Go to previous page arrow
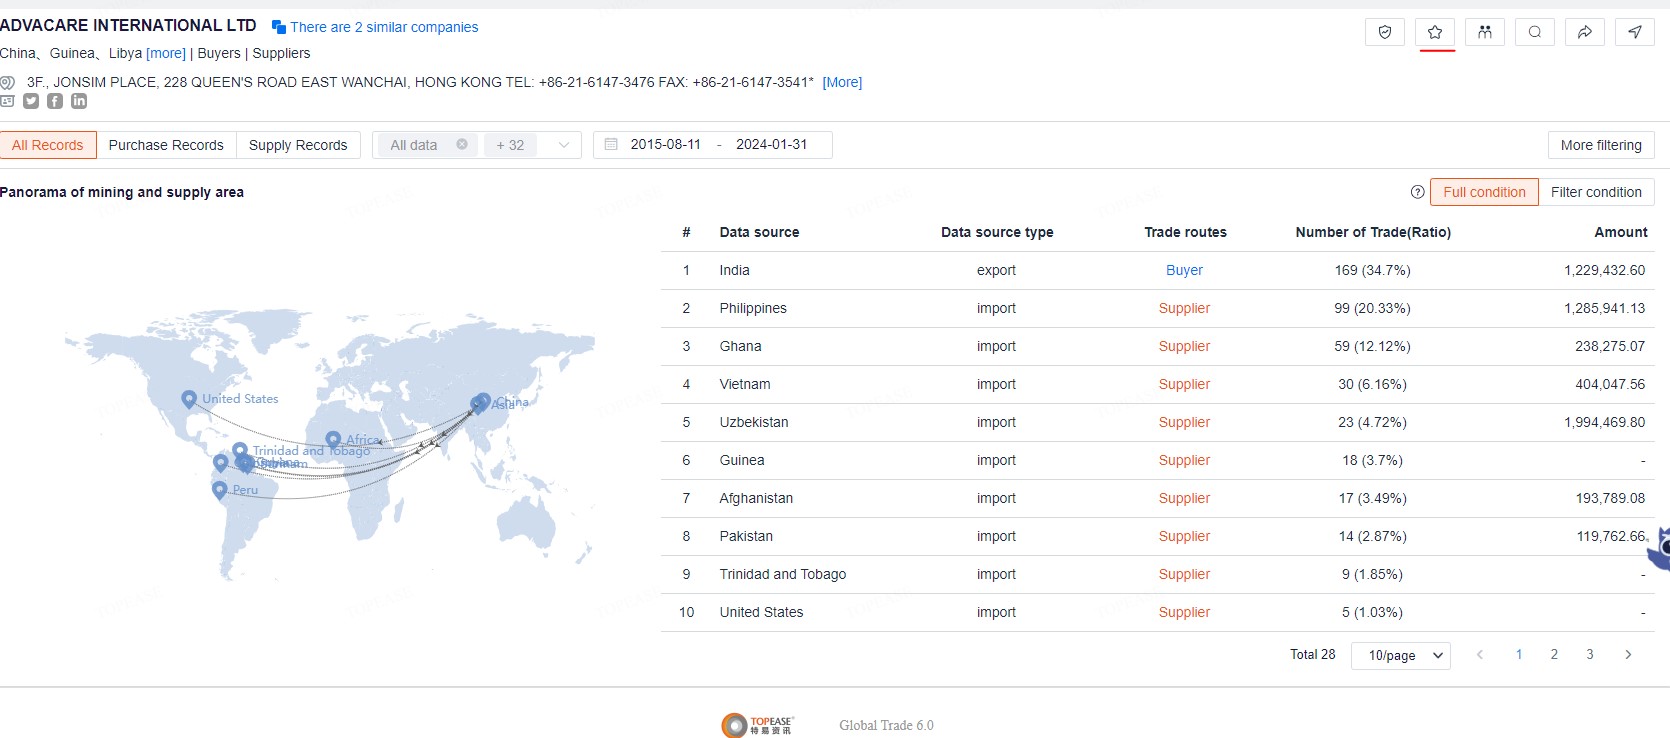The width and height of the screenshot is (1670, 738). (1480, 654)
